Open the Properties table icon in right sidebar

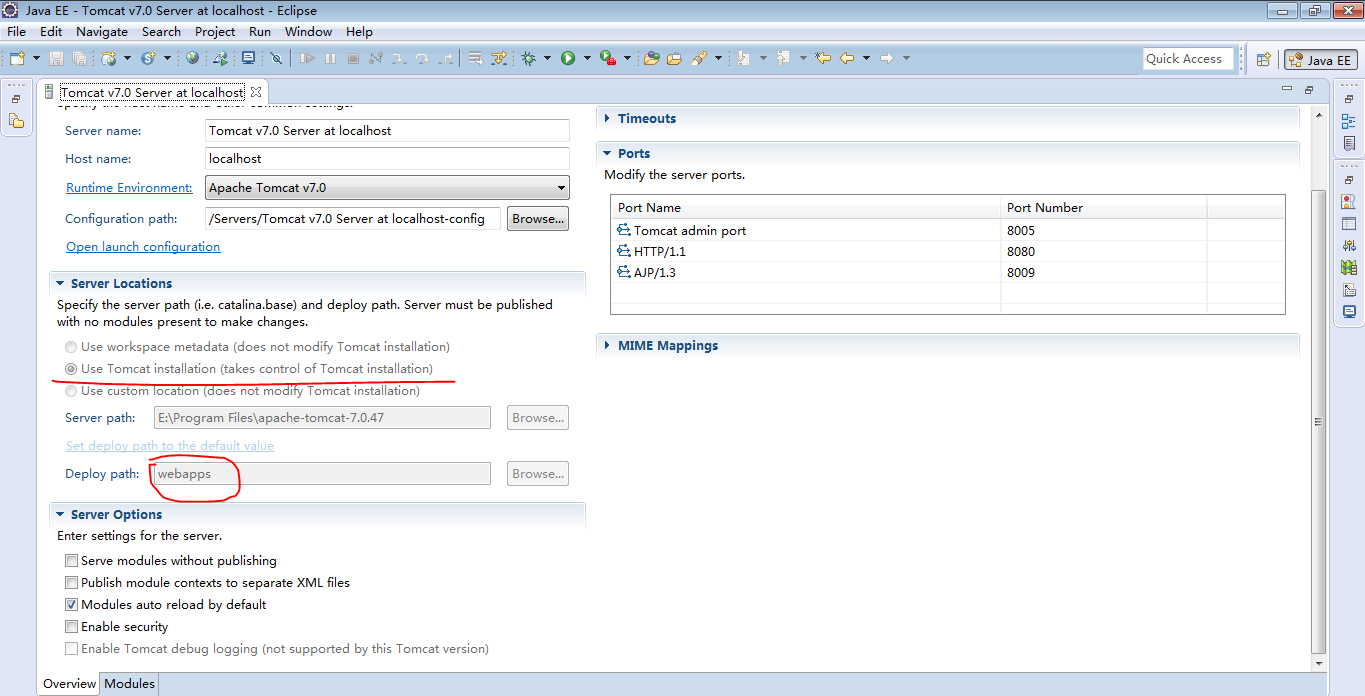click(1349, 223)
